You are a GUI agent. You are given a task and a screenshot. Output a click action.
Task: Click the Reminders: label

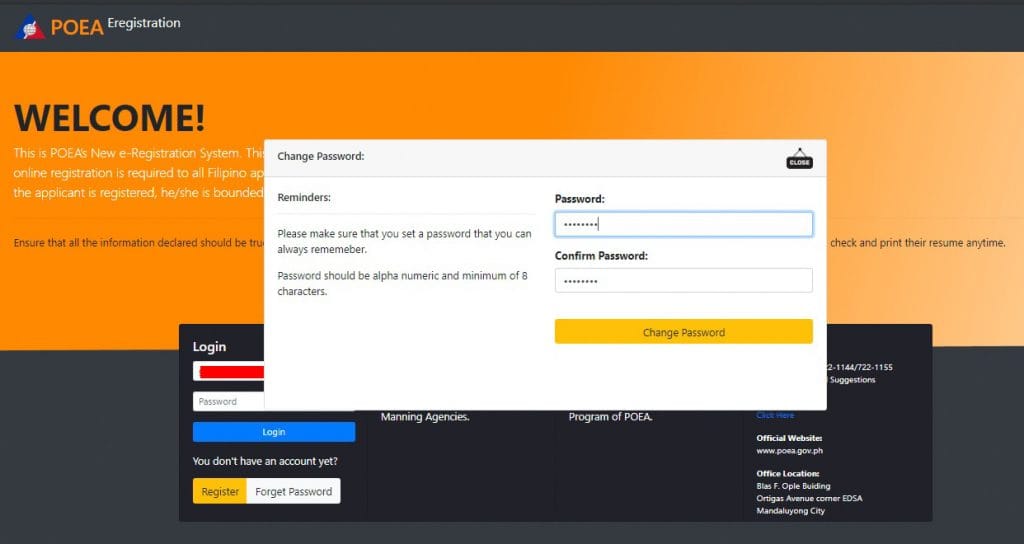pos(304,197)
